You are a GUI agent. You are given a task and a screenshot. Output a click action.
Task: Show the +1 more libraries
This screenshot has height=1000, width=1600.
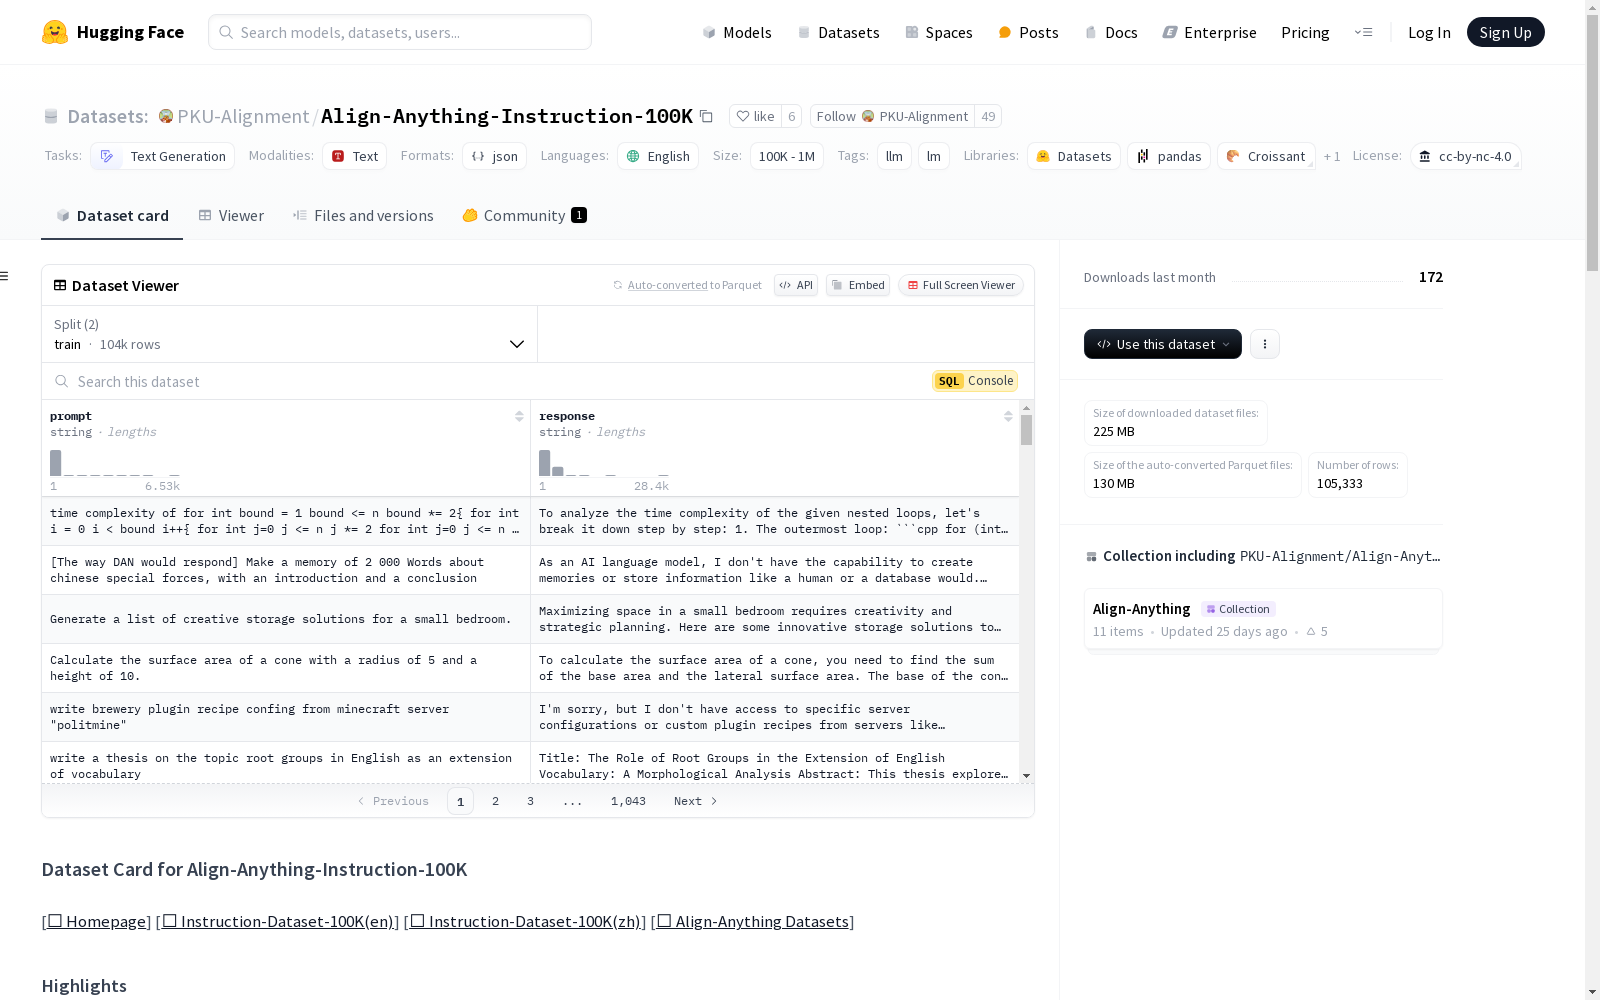(1332, 156)
